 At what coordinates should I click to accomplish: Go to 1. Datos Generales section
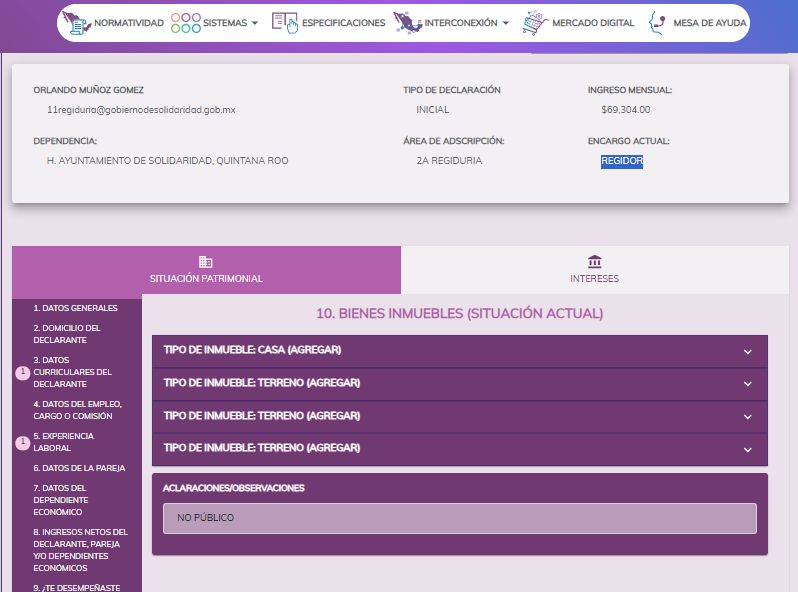75,308
